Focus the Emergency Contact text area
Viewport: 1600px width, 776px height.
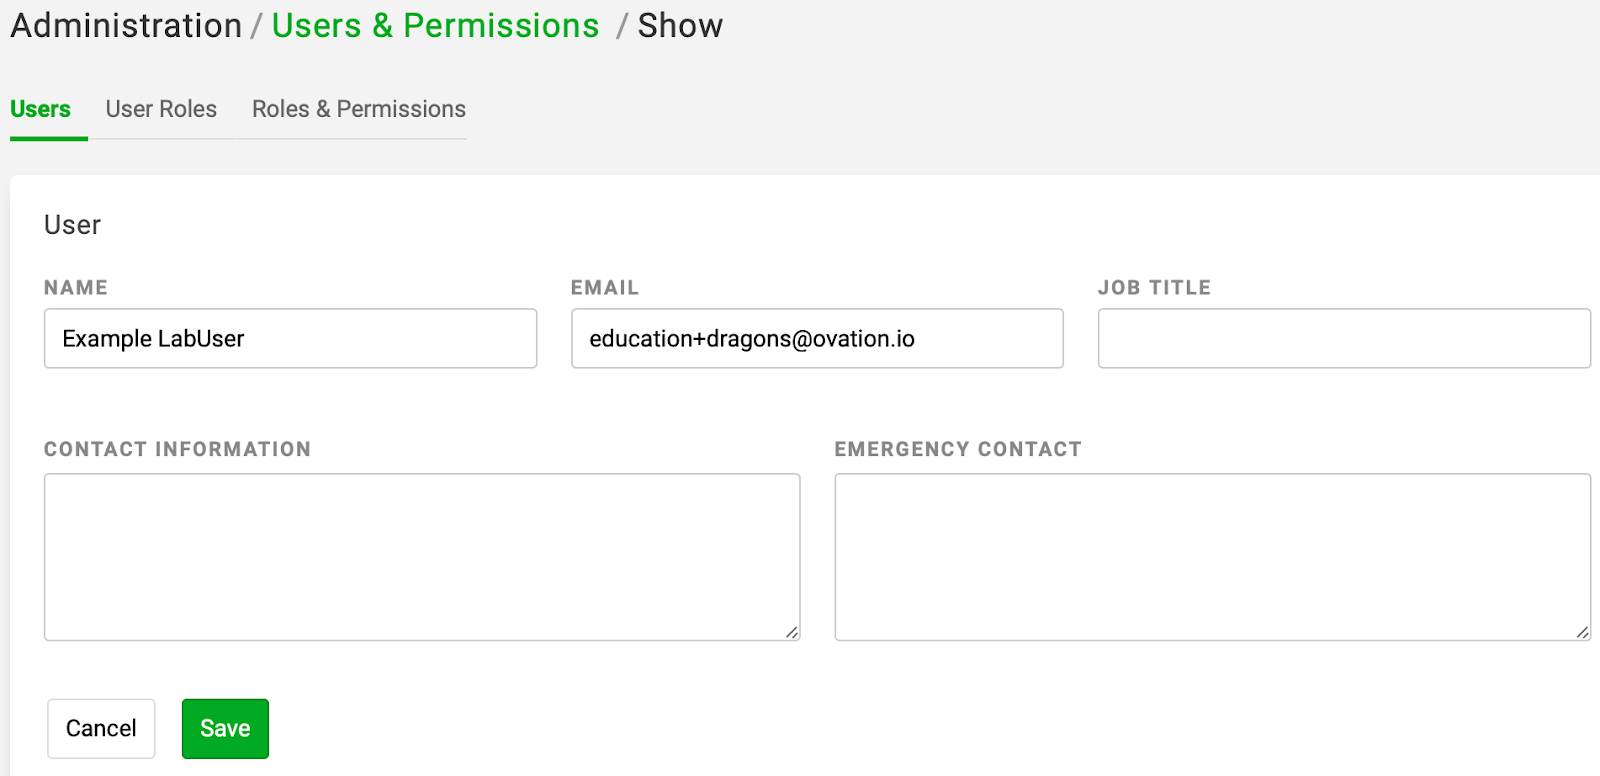(1213, 557)
